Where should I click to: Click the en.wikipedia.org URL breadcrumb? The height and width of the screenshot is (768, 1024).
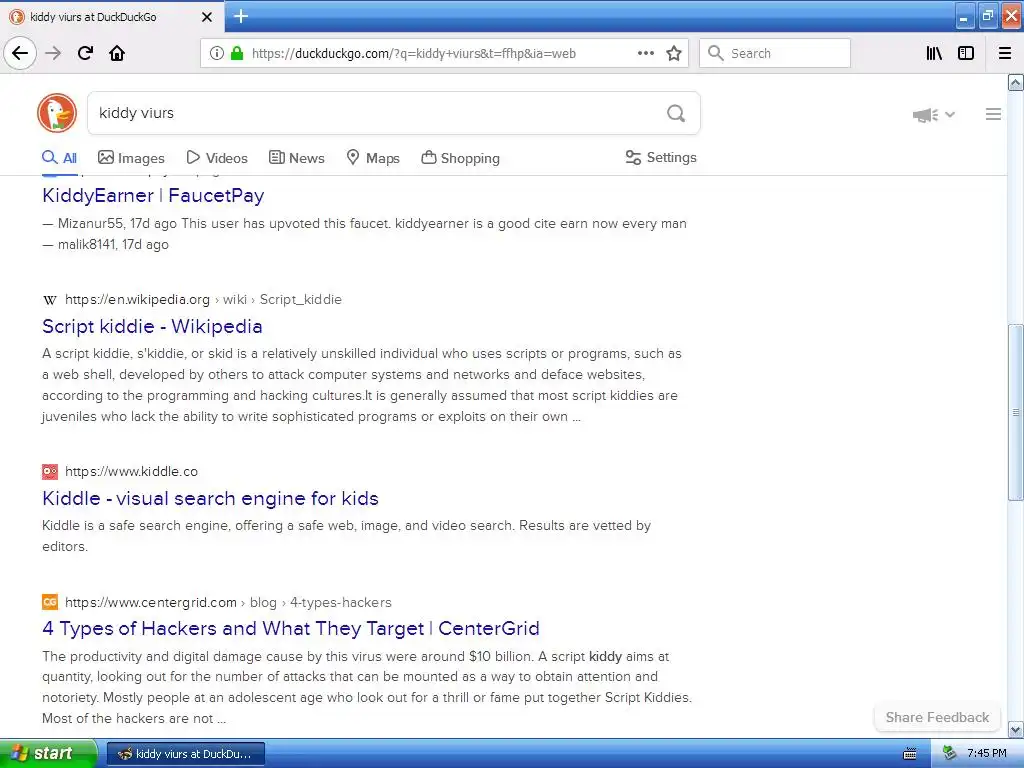click(203, 300)
